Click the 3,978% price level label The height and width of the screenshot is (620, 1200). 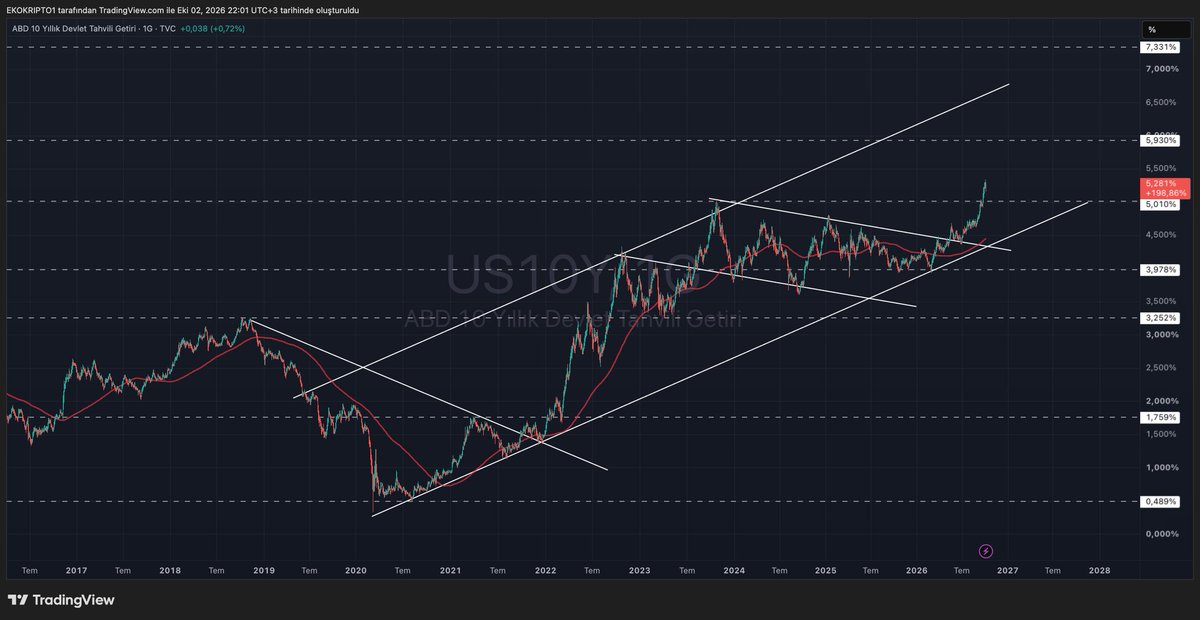[x=1160, y=270]
